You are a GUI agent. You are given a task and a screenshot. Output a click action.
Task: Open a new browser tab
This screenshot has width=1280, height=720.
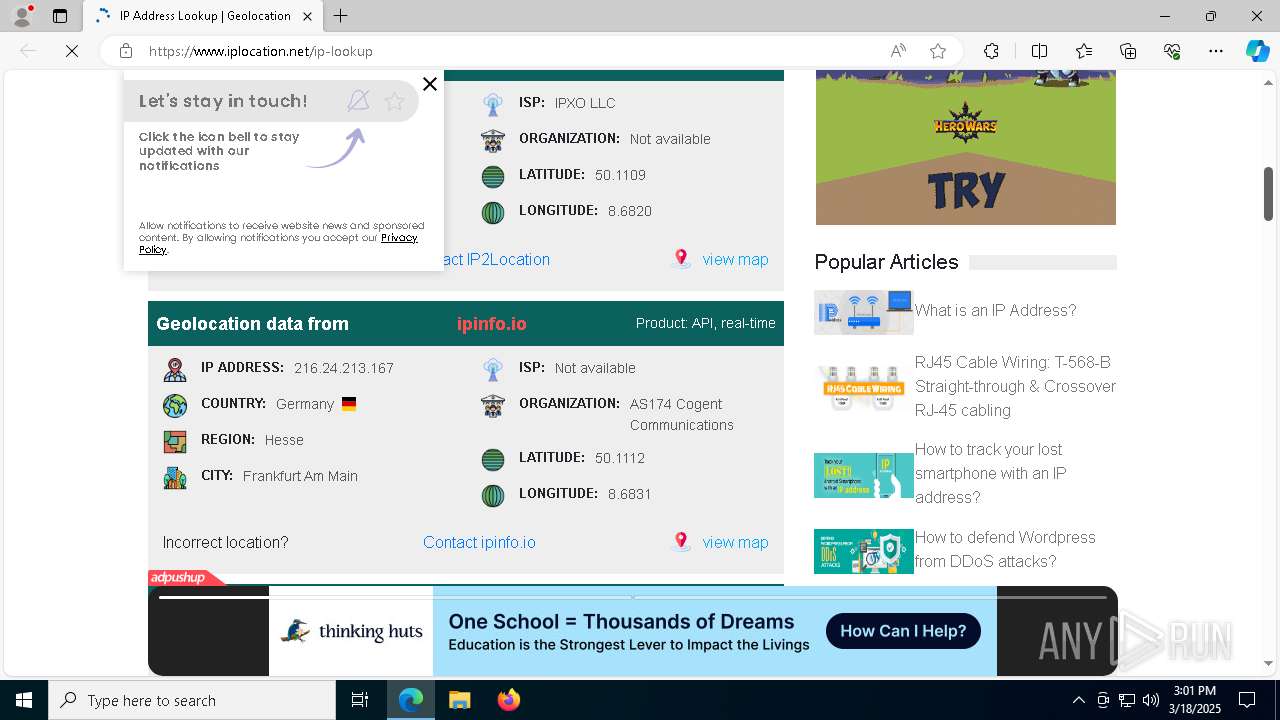click(340, 16)
